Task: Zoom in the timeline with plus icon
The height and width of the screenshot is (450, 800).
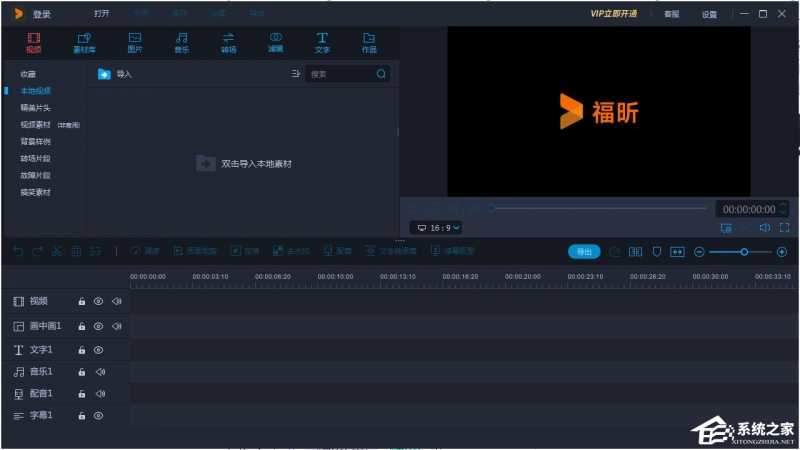Action: click(782, 252)
